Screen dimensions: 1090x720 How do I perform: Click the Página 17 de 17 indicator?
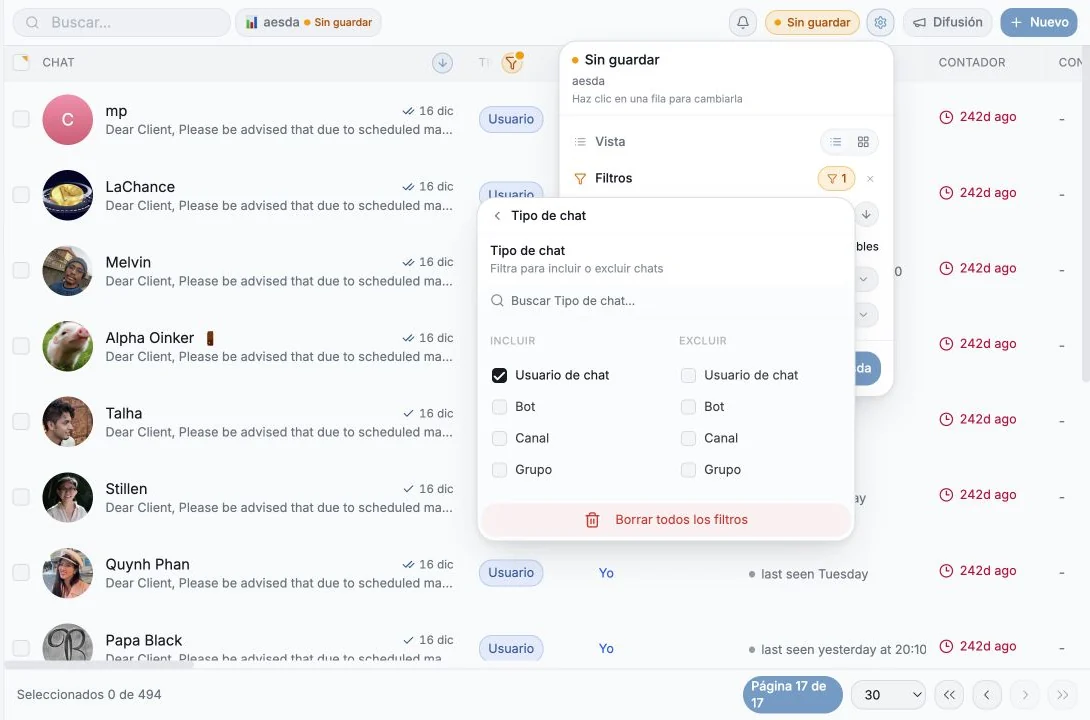tap(792, 694)
